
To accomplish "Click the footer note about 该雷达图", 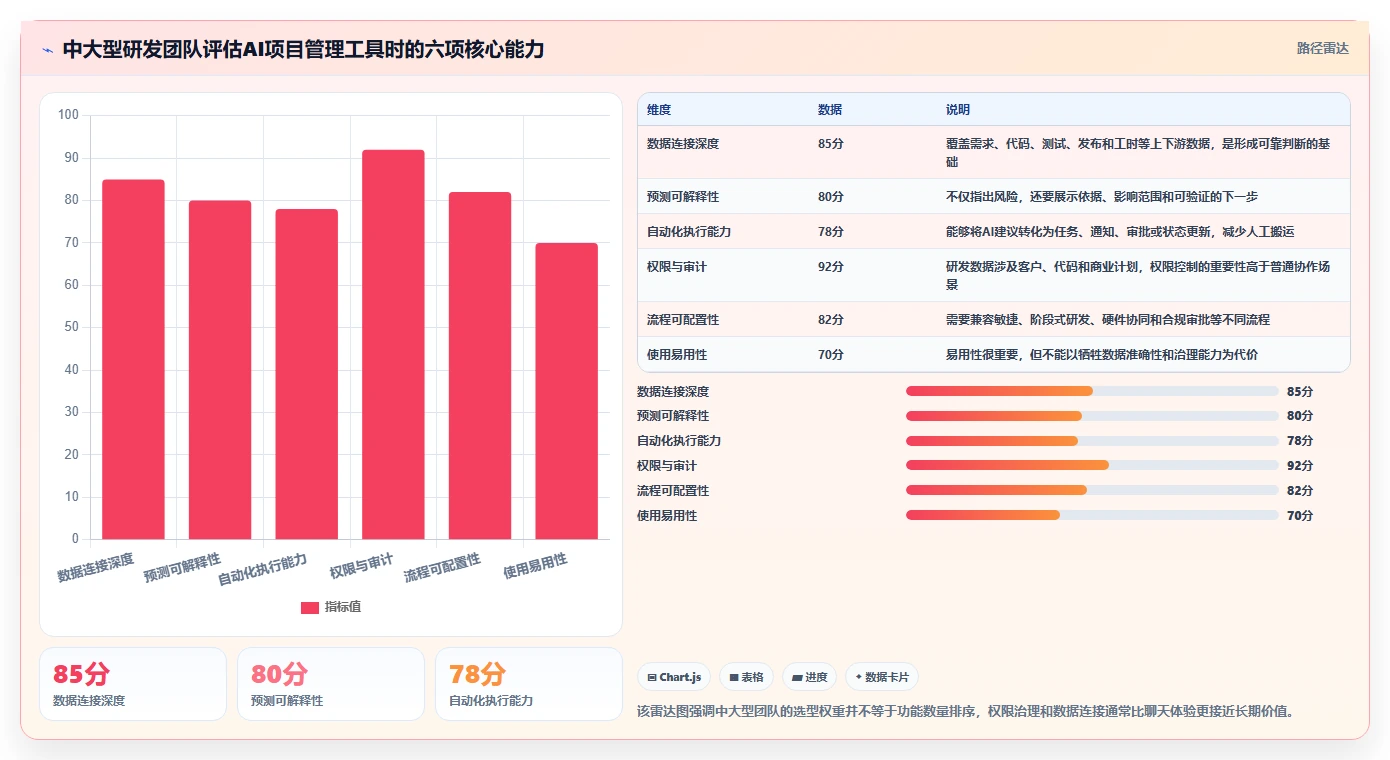I will point(967,711).
